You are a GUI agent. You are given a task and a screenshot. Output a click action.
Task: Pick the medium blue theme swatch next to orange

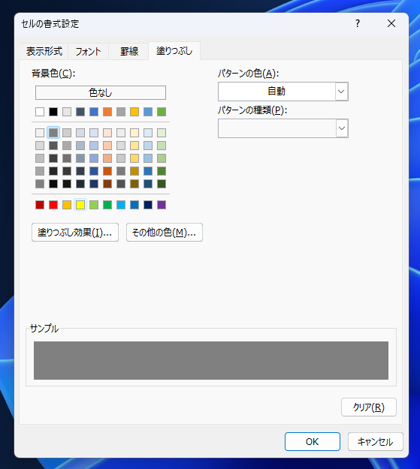(94, 112)
